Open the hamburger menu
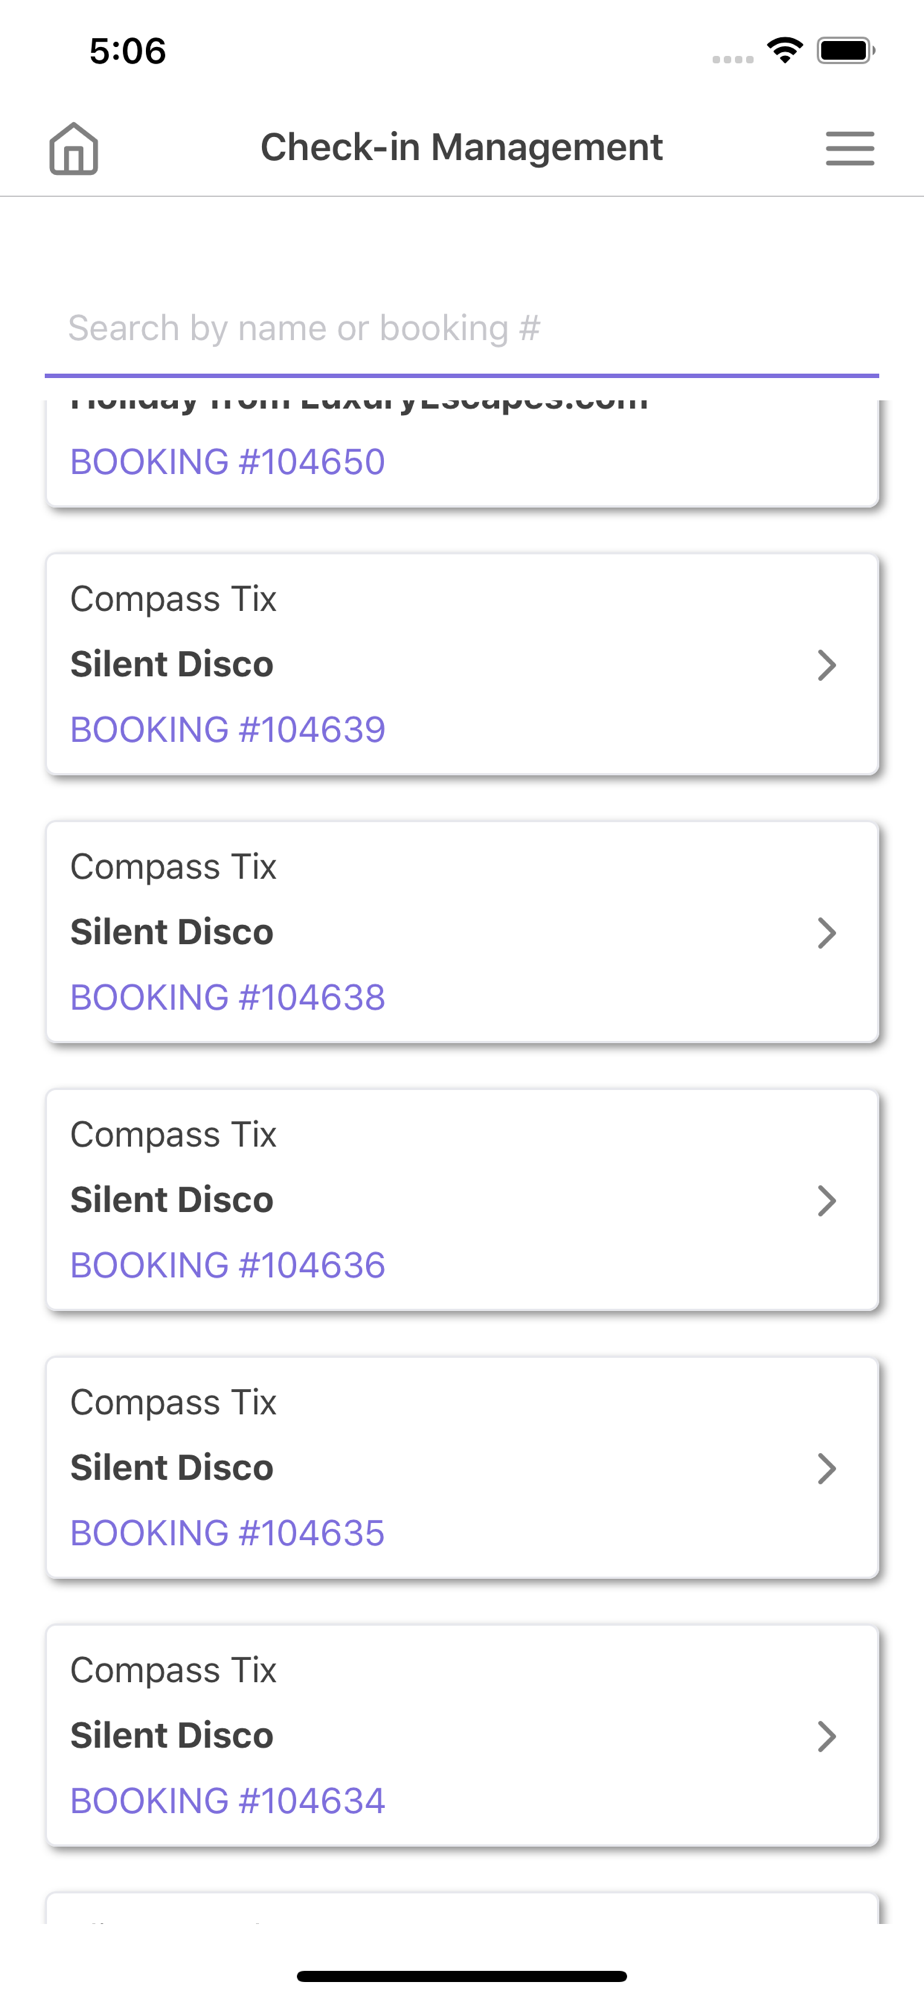Screen dimensions: 924x2000 click(850, 149)
